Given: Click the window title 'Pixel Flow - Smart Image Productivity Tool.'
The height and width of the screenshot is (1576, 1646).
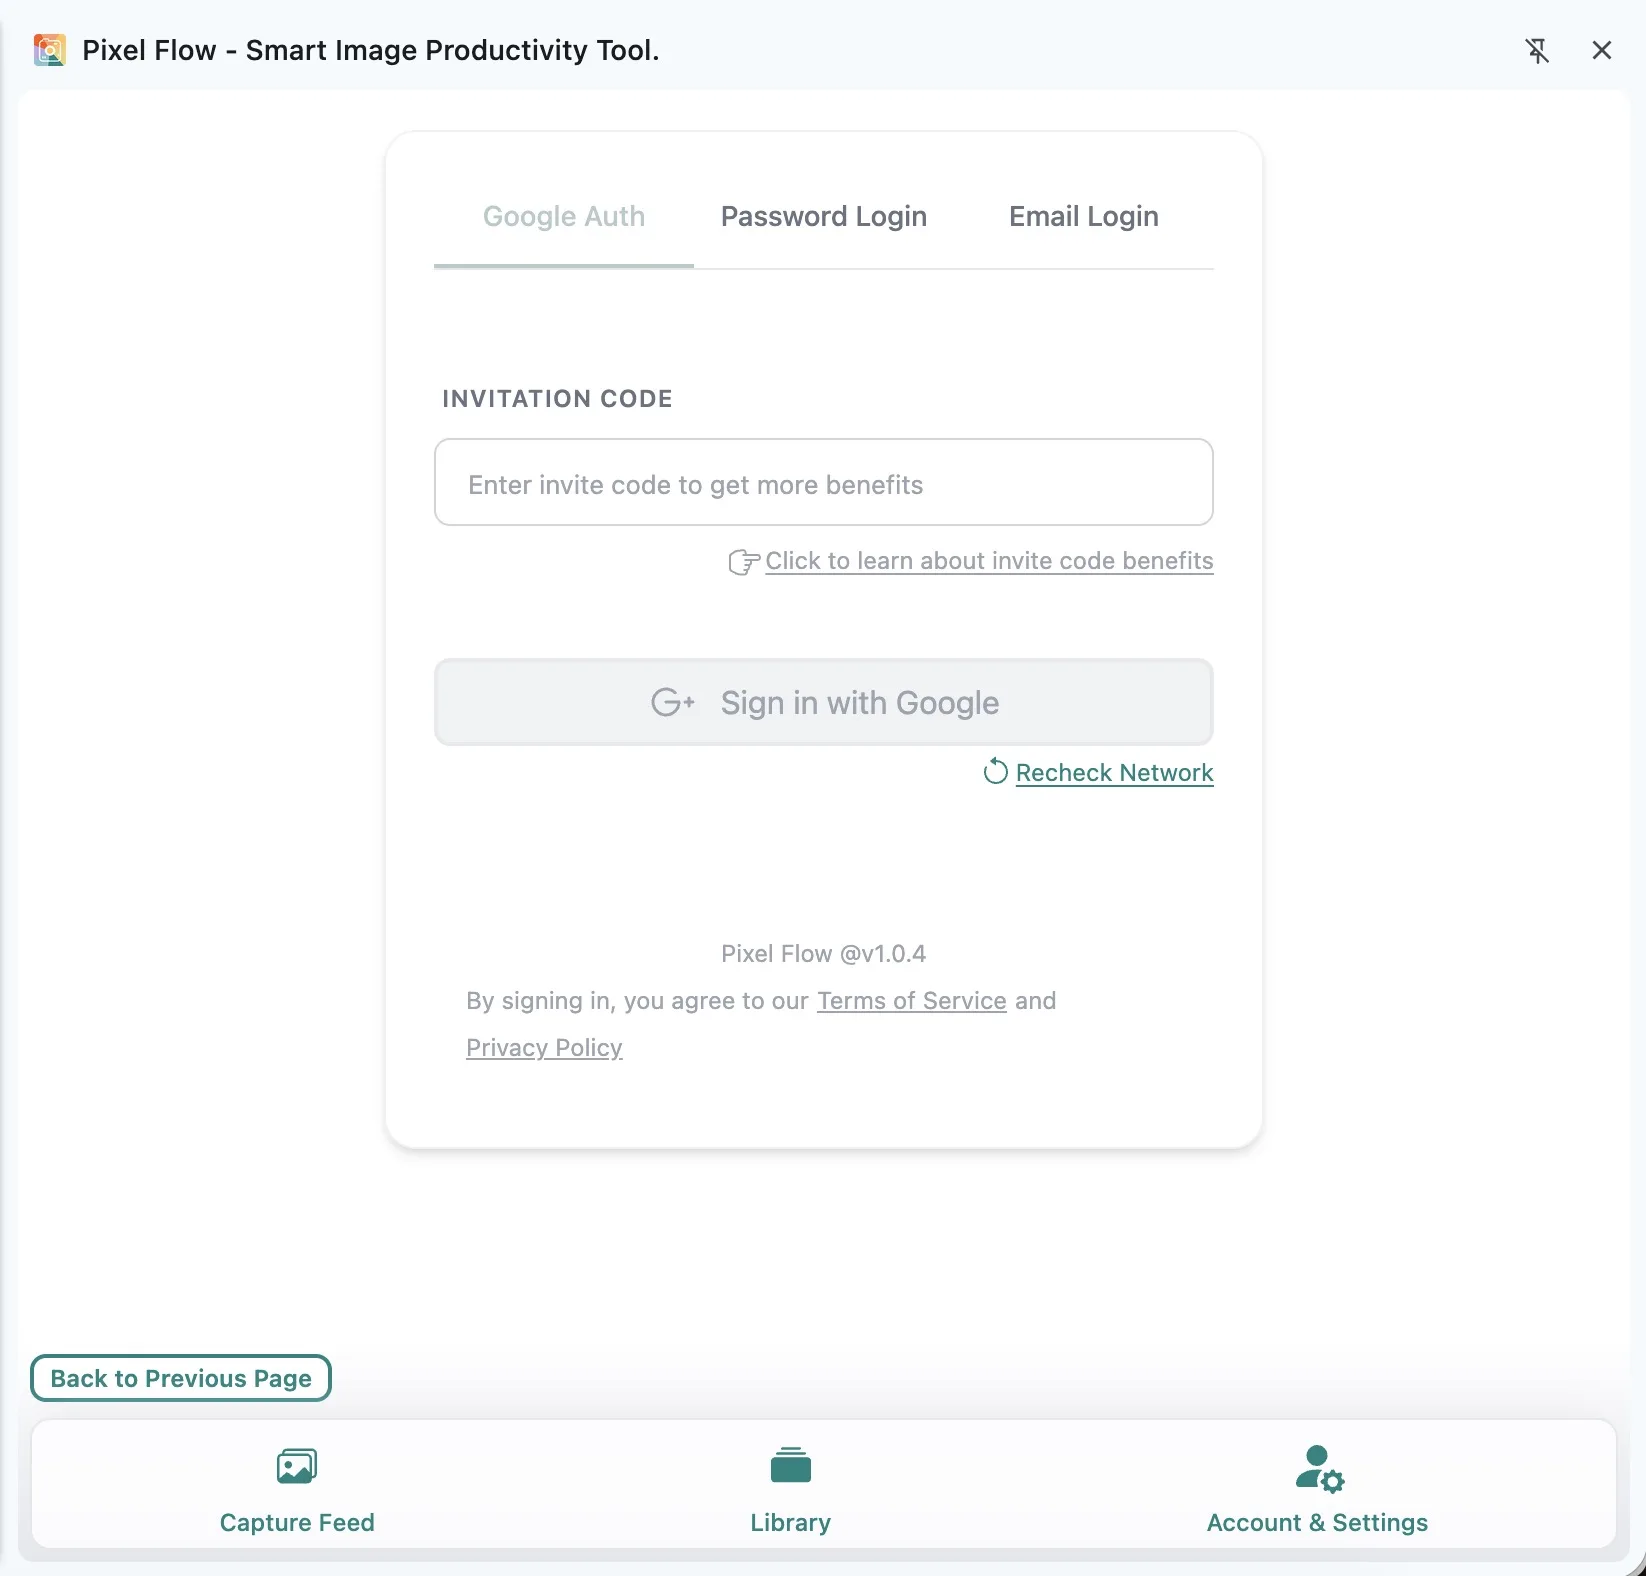Looking at the screenshot, I should click(x=371, y=50).
